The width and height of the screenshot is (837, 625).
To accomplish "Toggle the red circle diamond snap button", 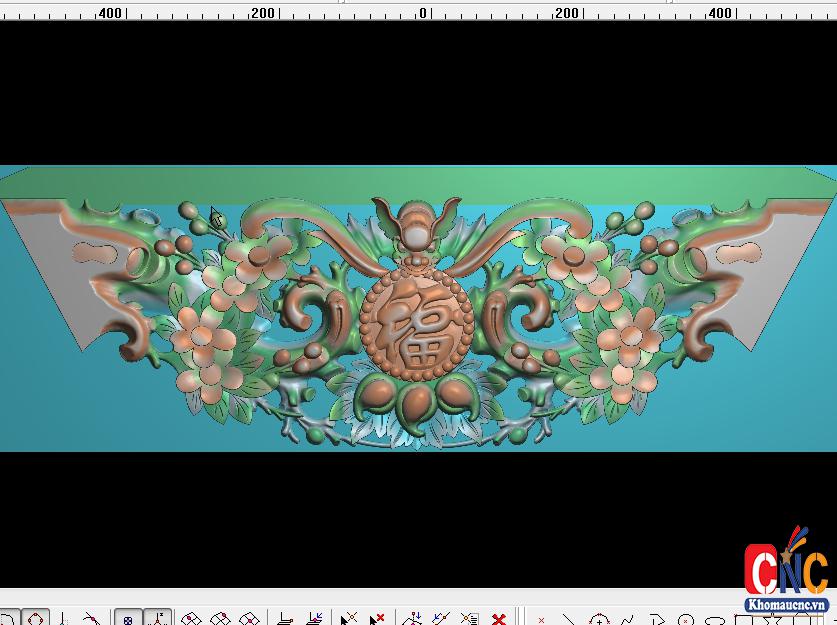I will [x=36, y=619].
